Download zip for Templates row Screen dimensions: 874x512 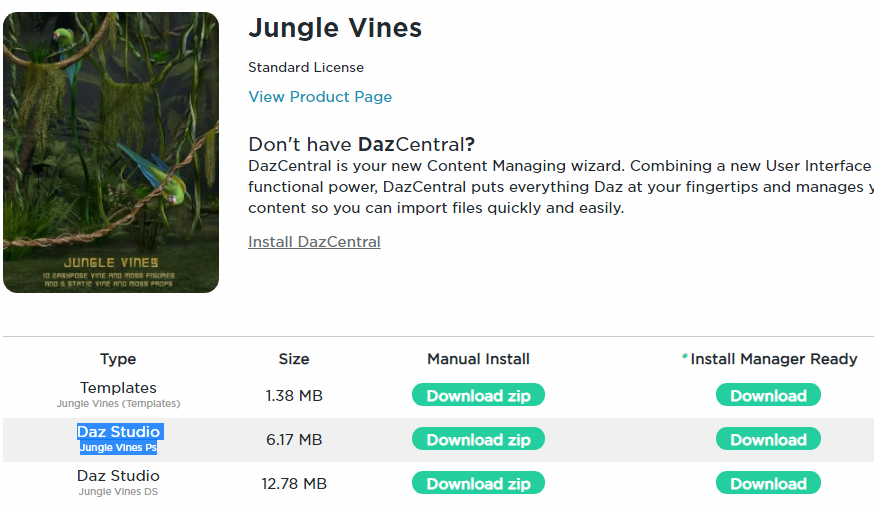(x=478, y=395)
